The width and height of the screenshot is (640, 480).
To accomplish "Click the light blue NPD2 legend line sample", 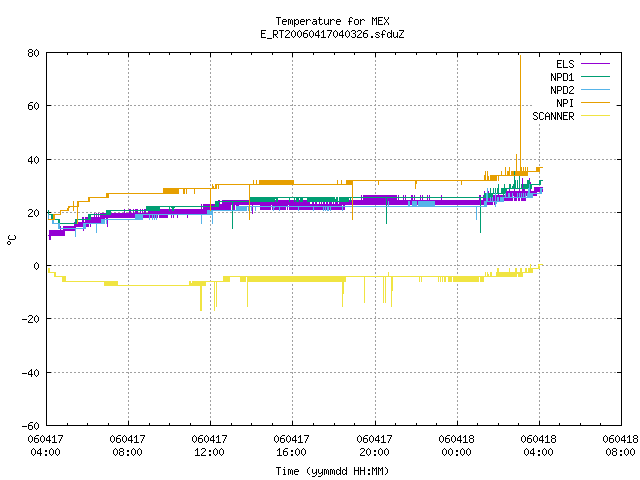I will point(595,90).
